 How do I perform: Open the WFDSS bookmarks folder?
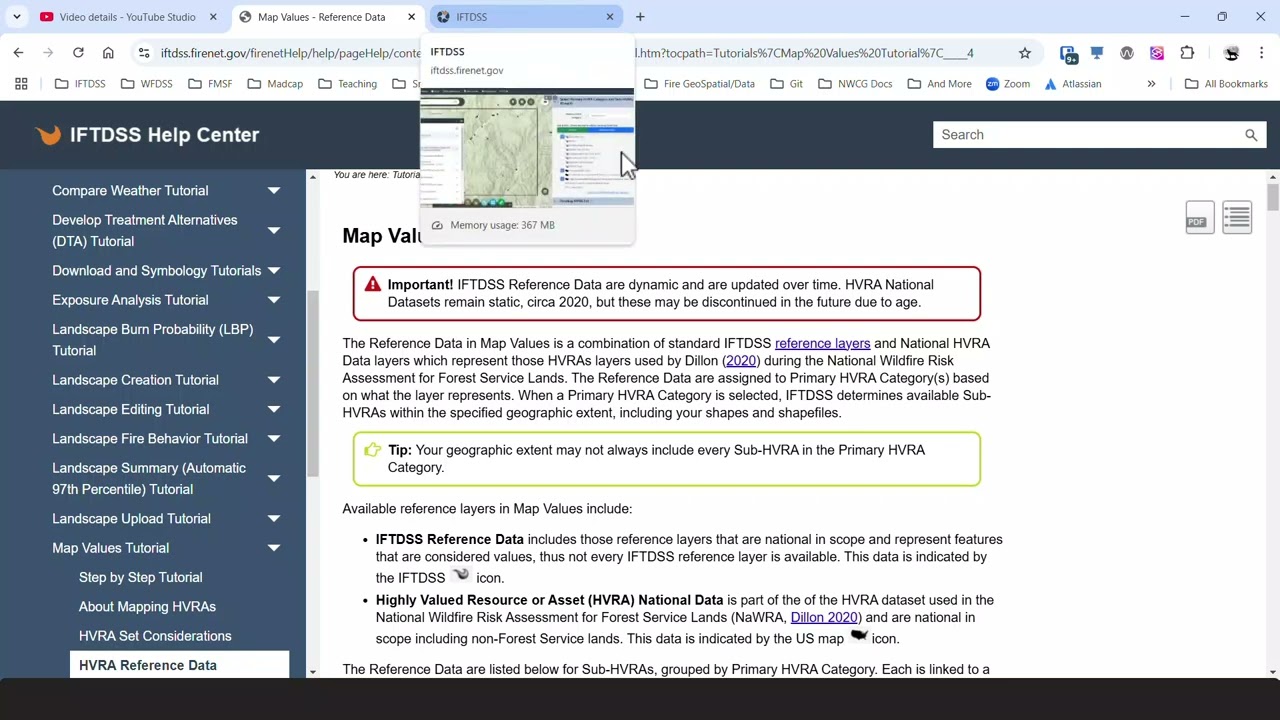[x=146, y=84]
